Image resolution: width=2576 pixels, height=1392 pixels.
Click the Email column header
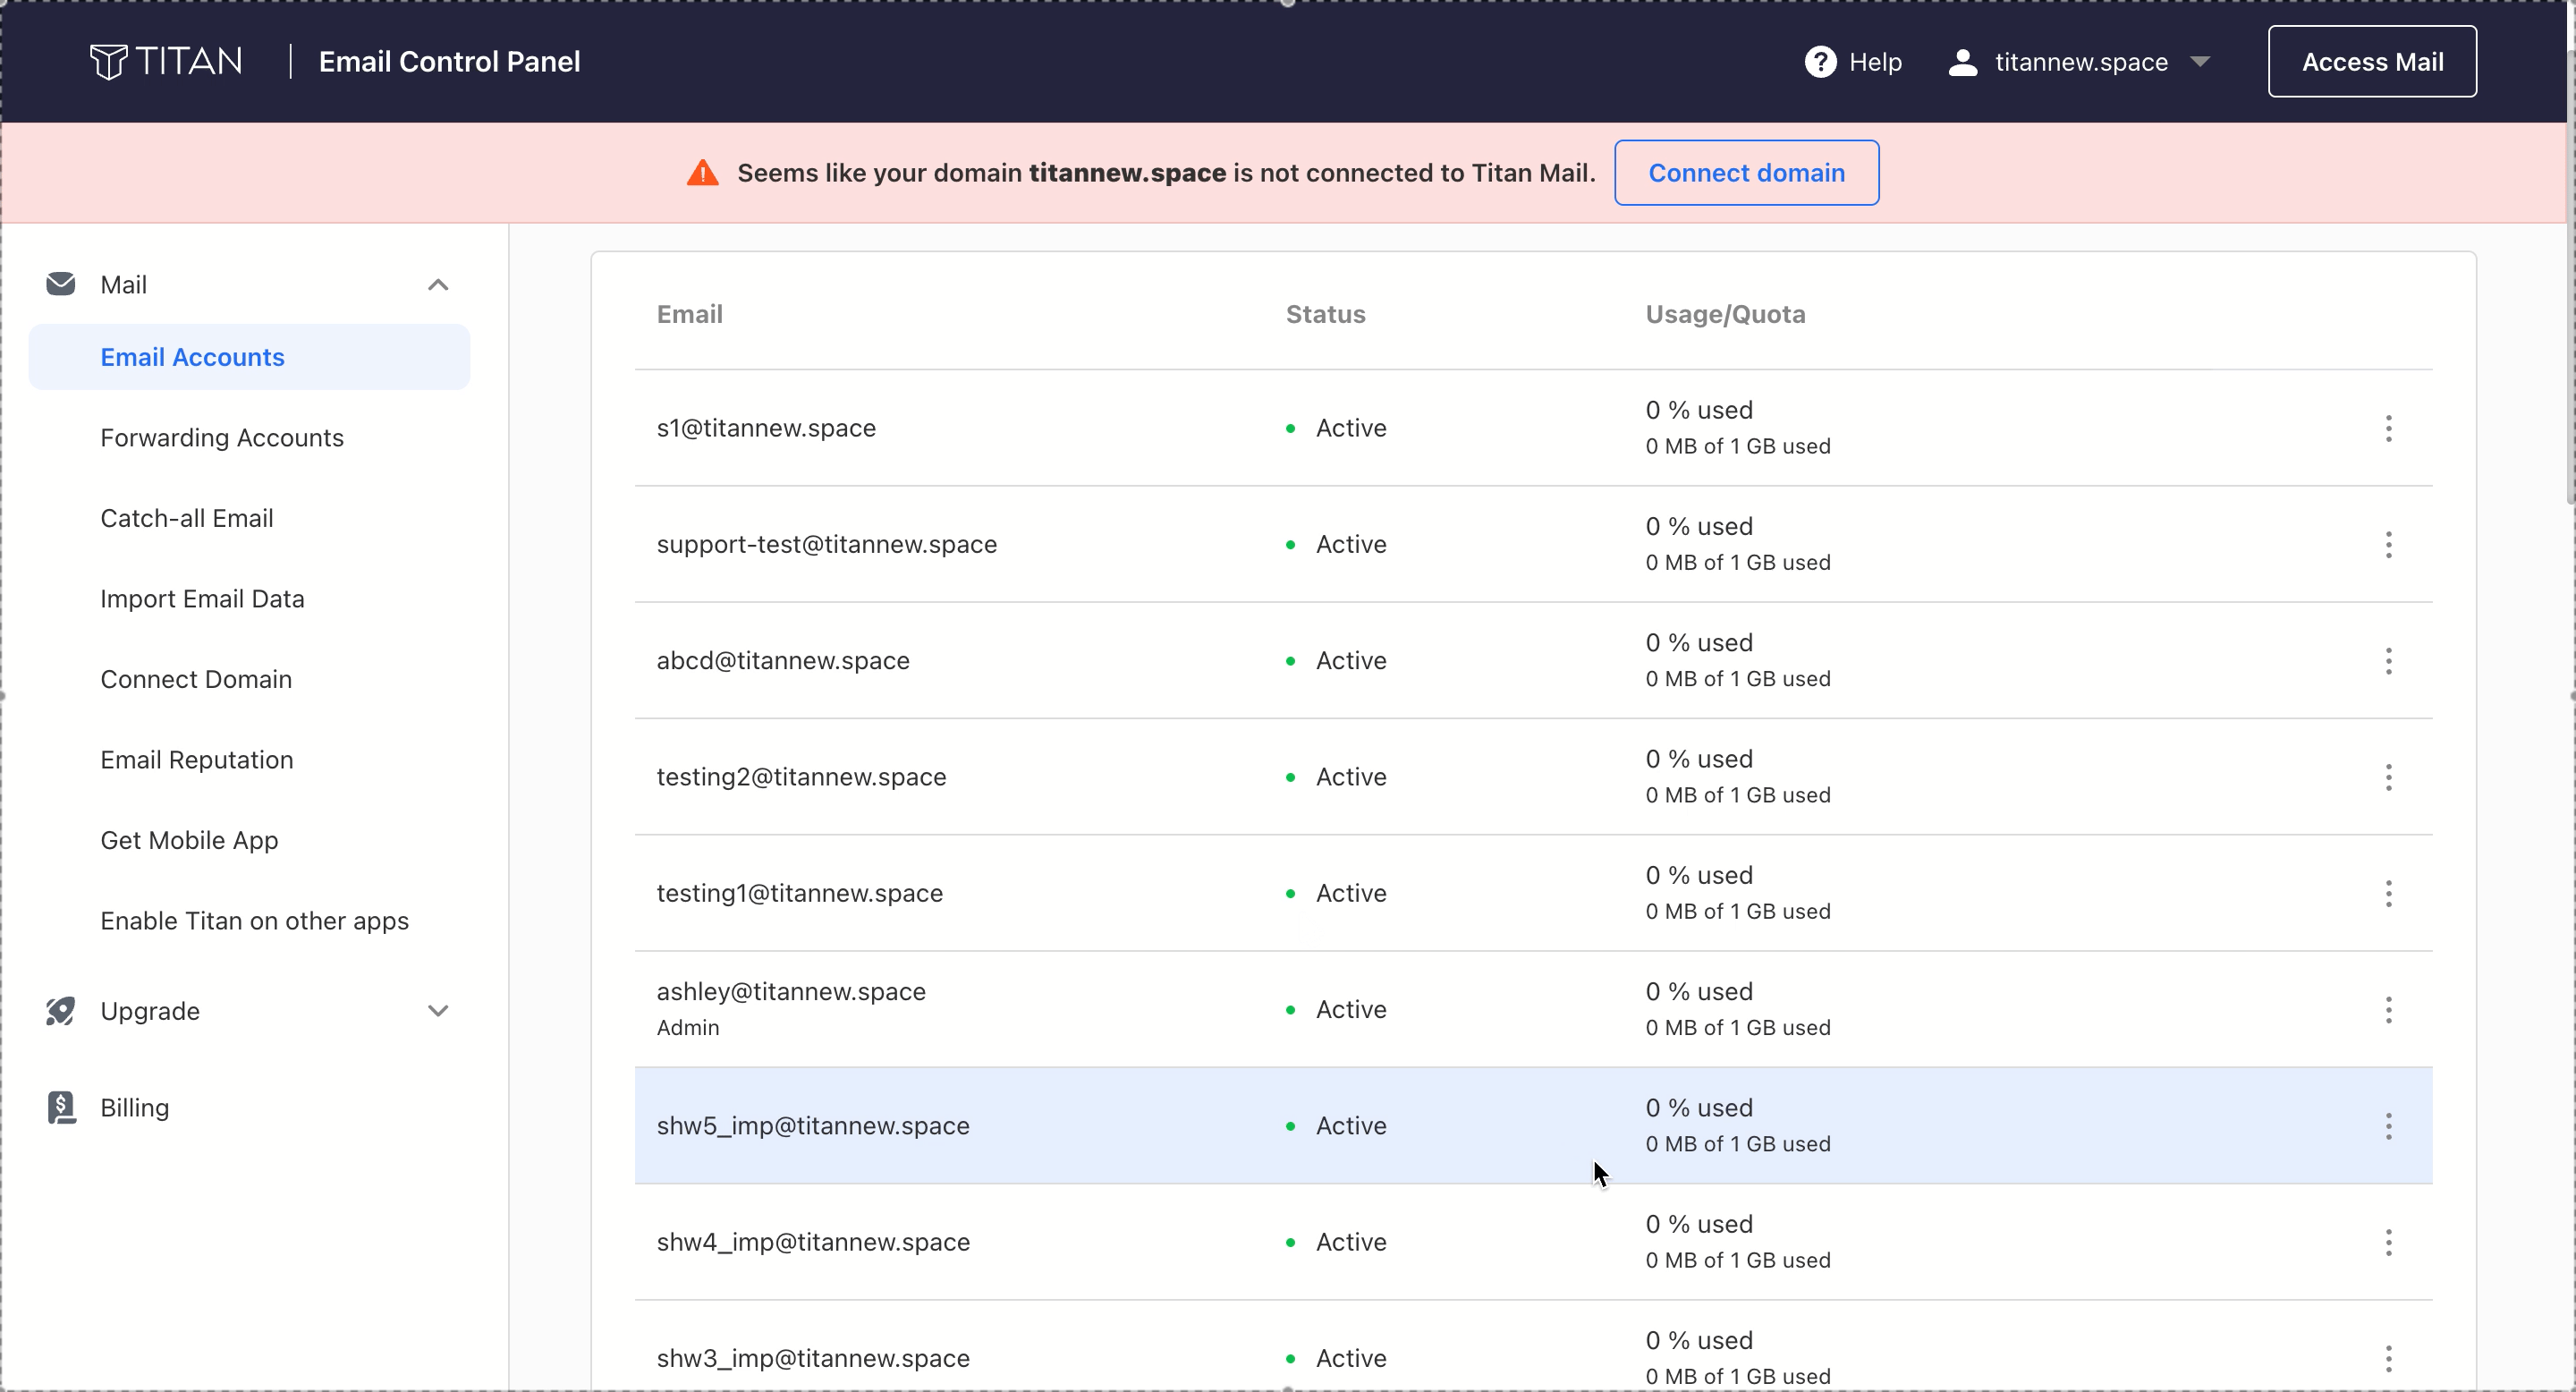[x=690, y=314]
